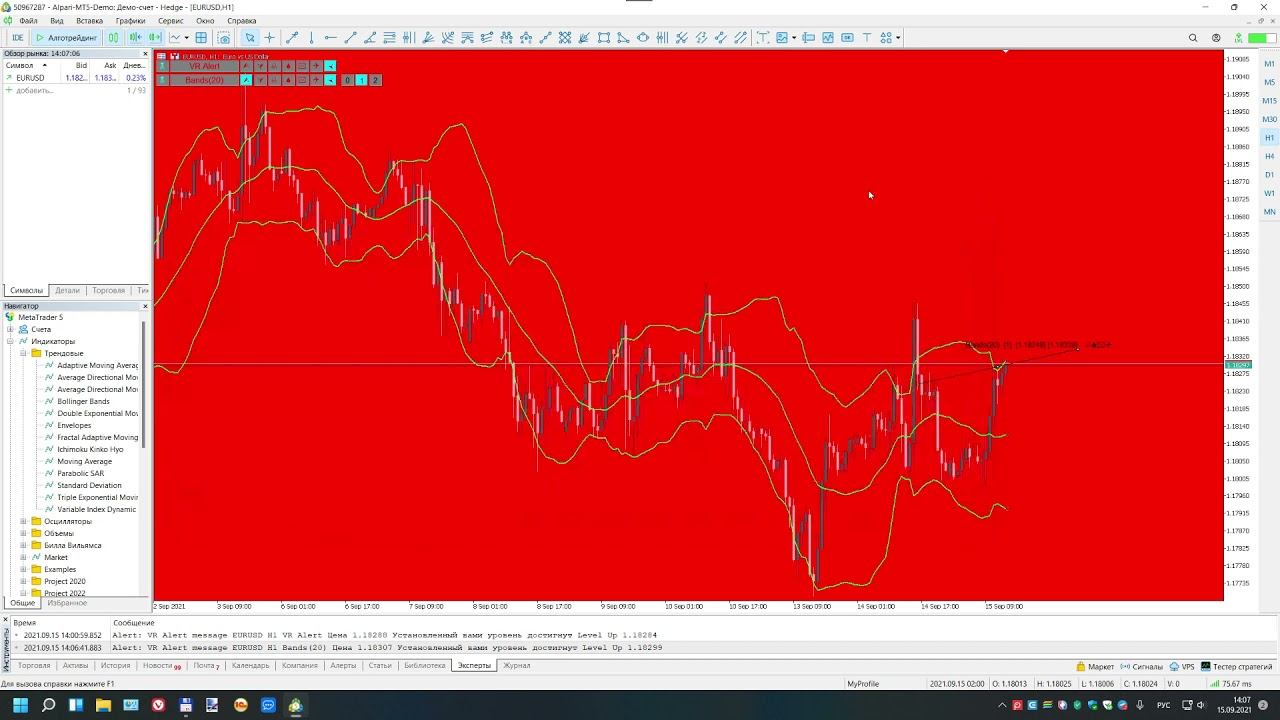The width and height of the screenshot is (1280, 720).
Task: Switch chart to M5 timeframe
Action: (x=1270, y=82)
